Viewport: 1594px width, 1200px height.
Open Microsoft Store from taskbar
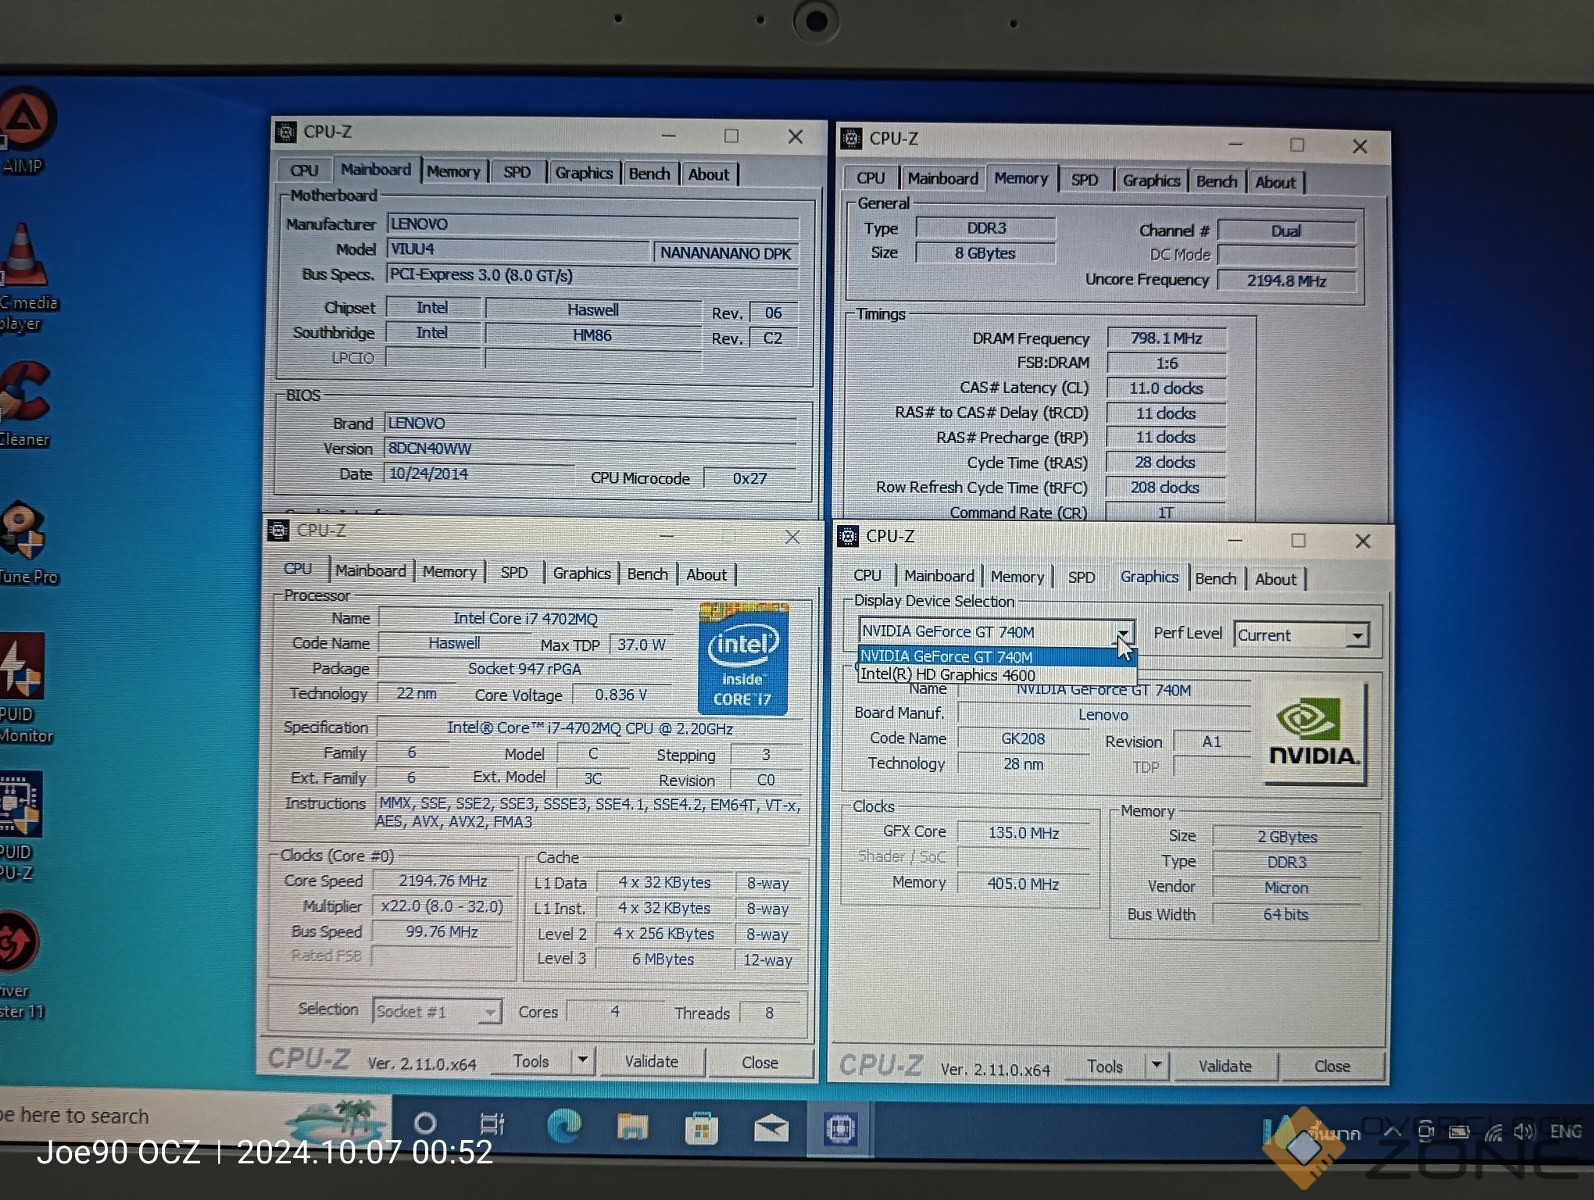click(x=701, y=1129)
